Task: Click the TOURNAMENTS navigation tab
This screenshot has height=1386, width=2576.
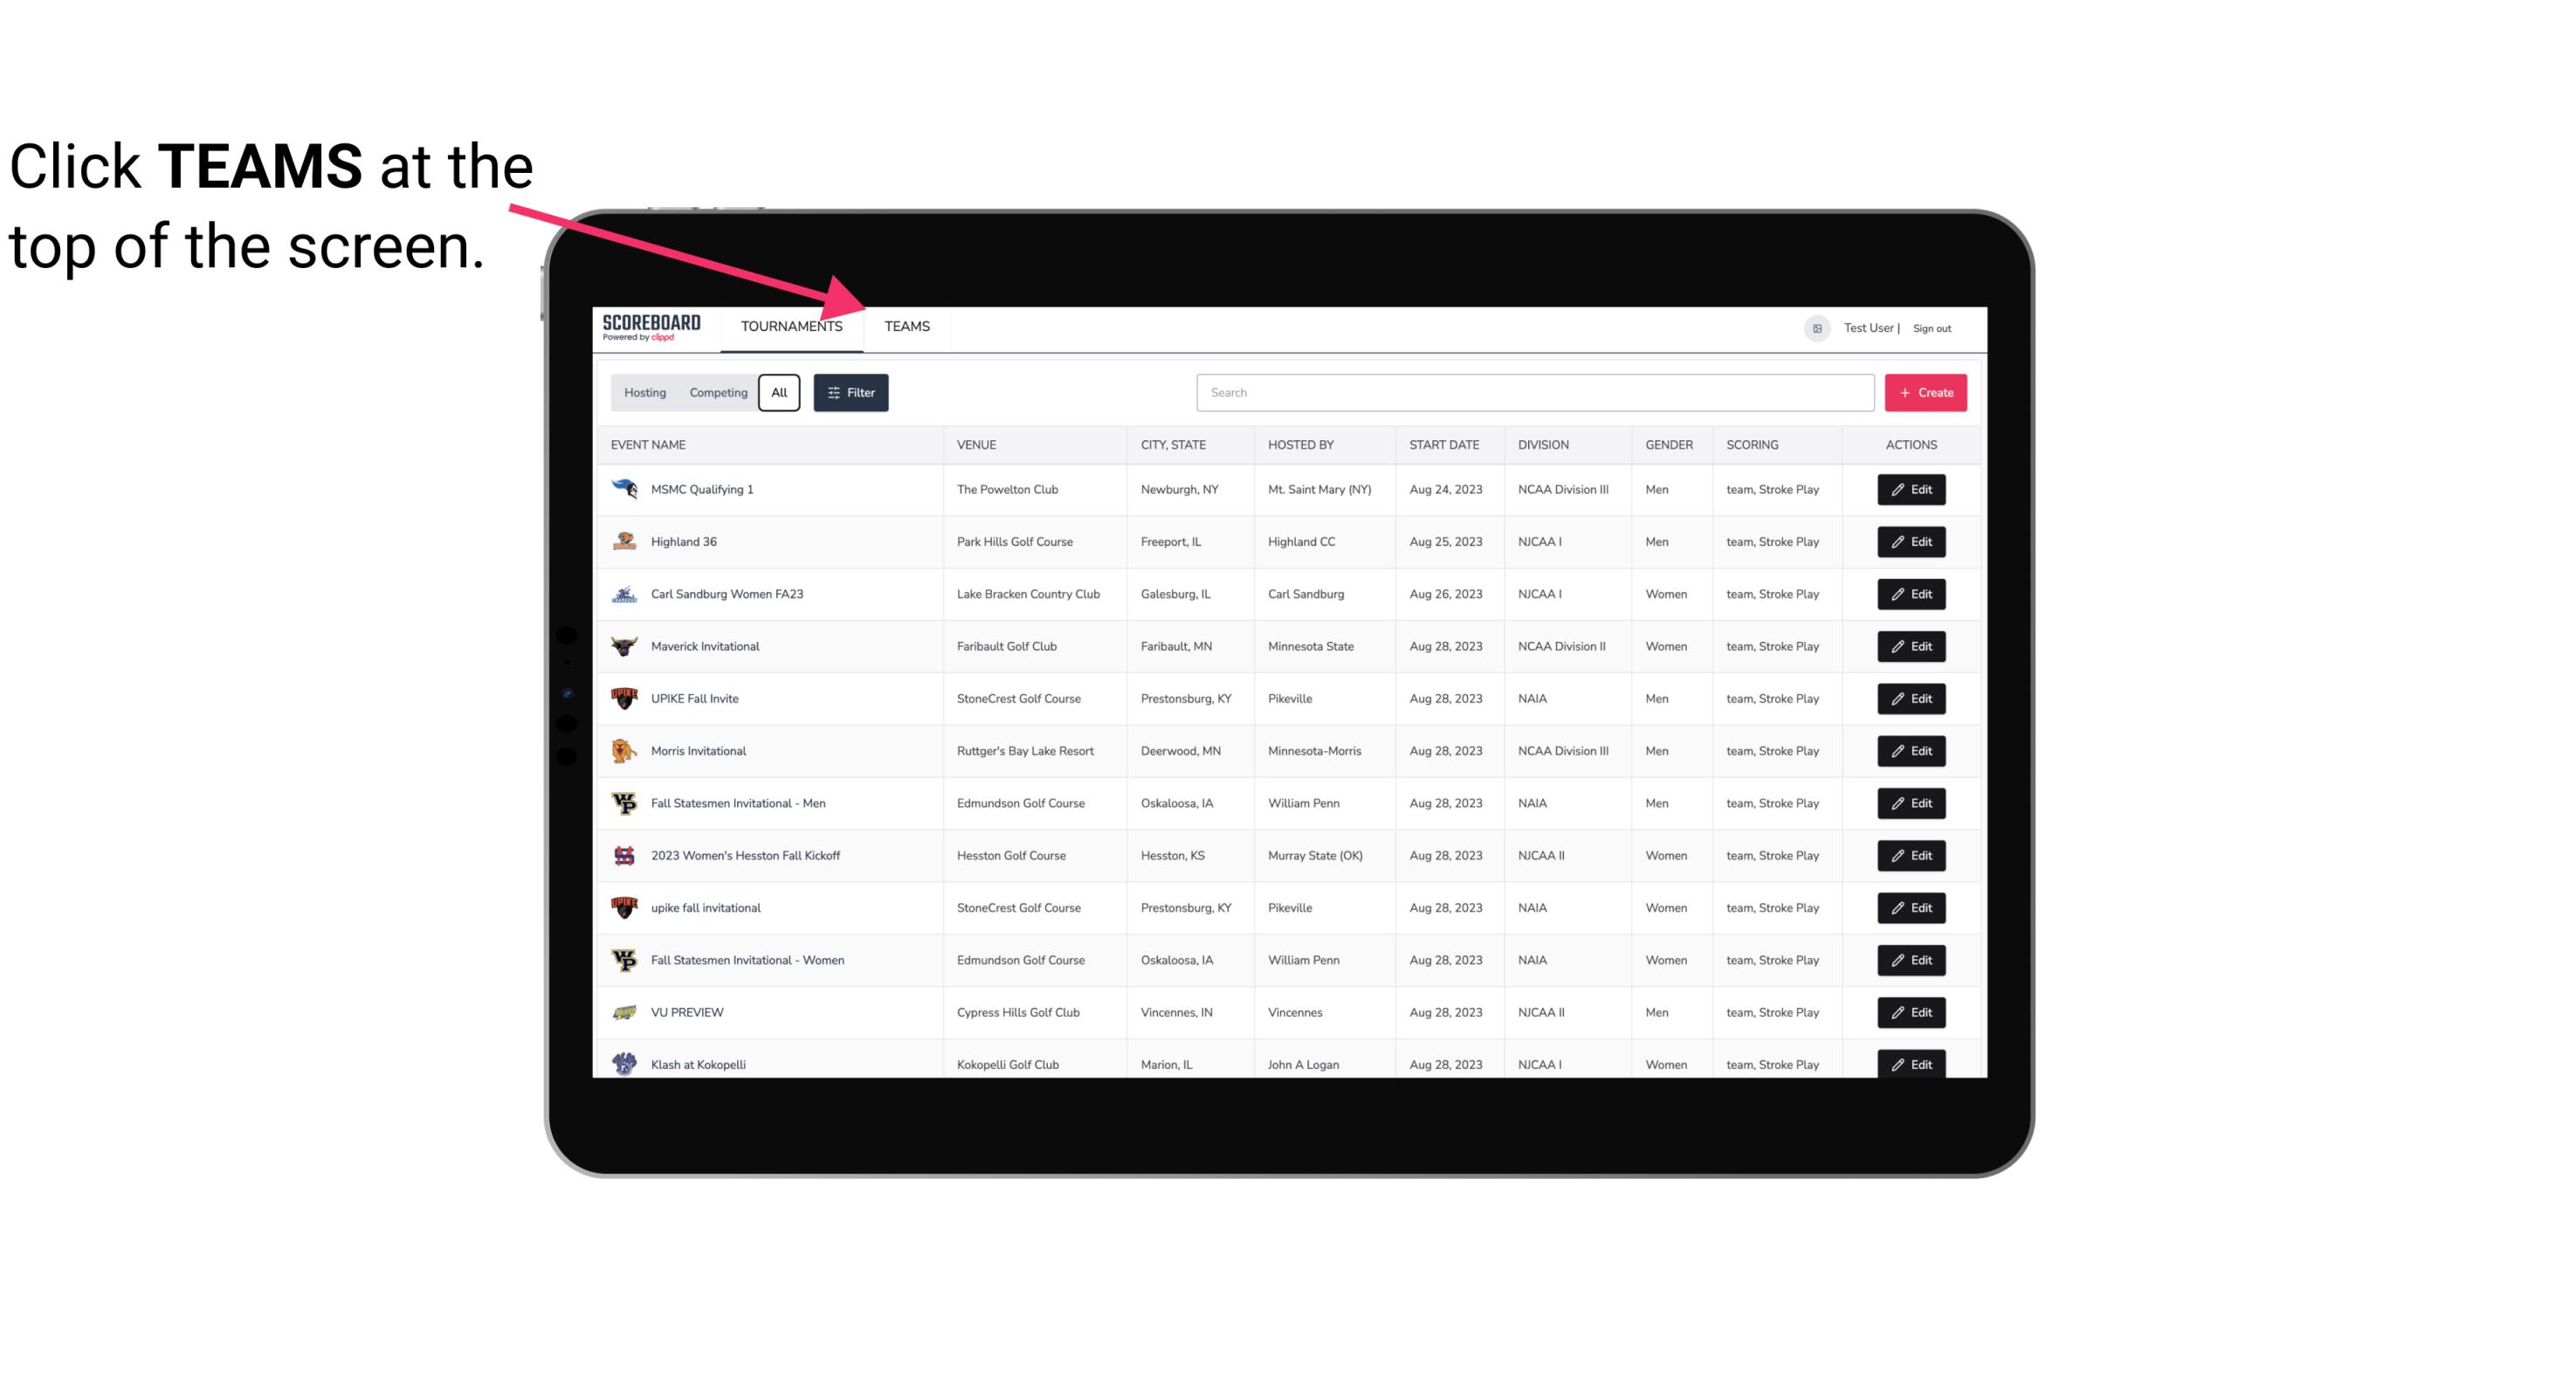Action: [791, 328]
